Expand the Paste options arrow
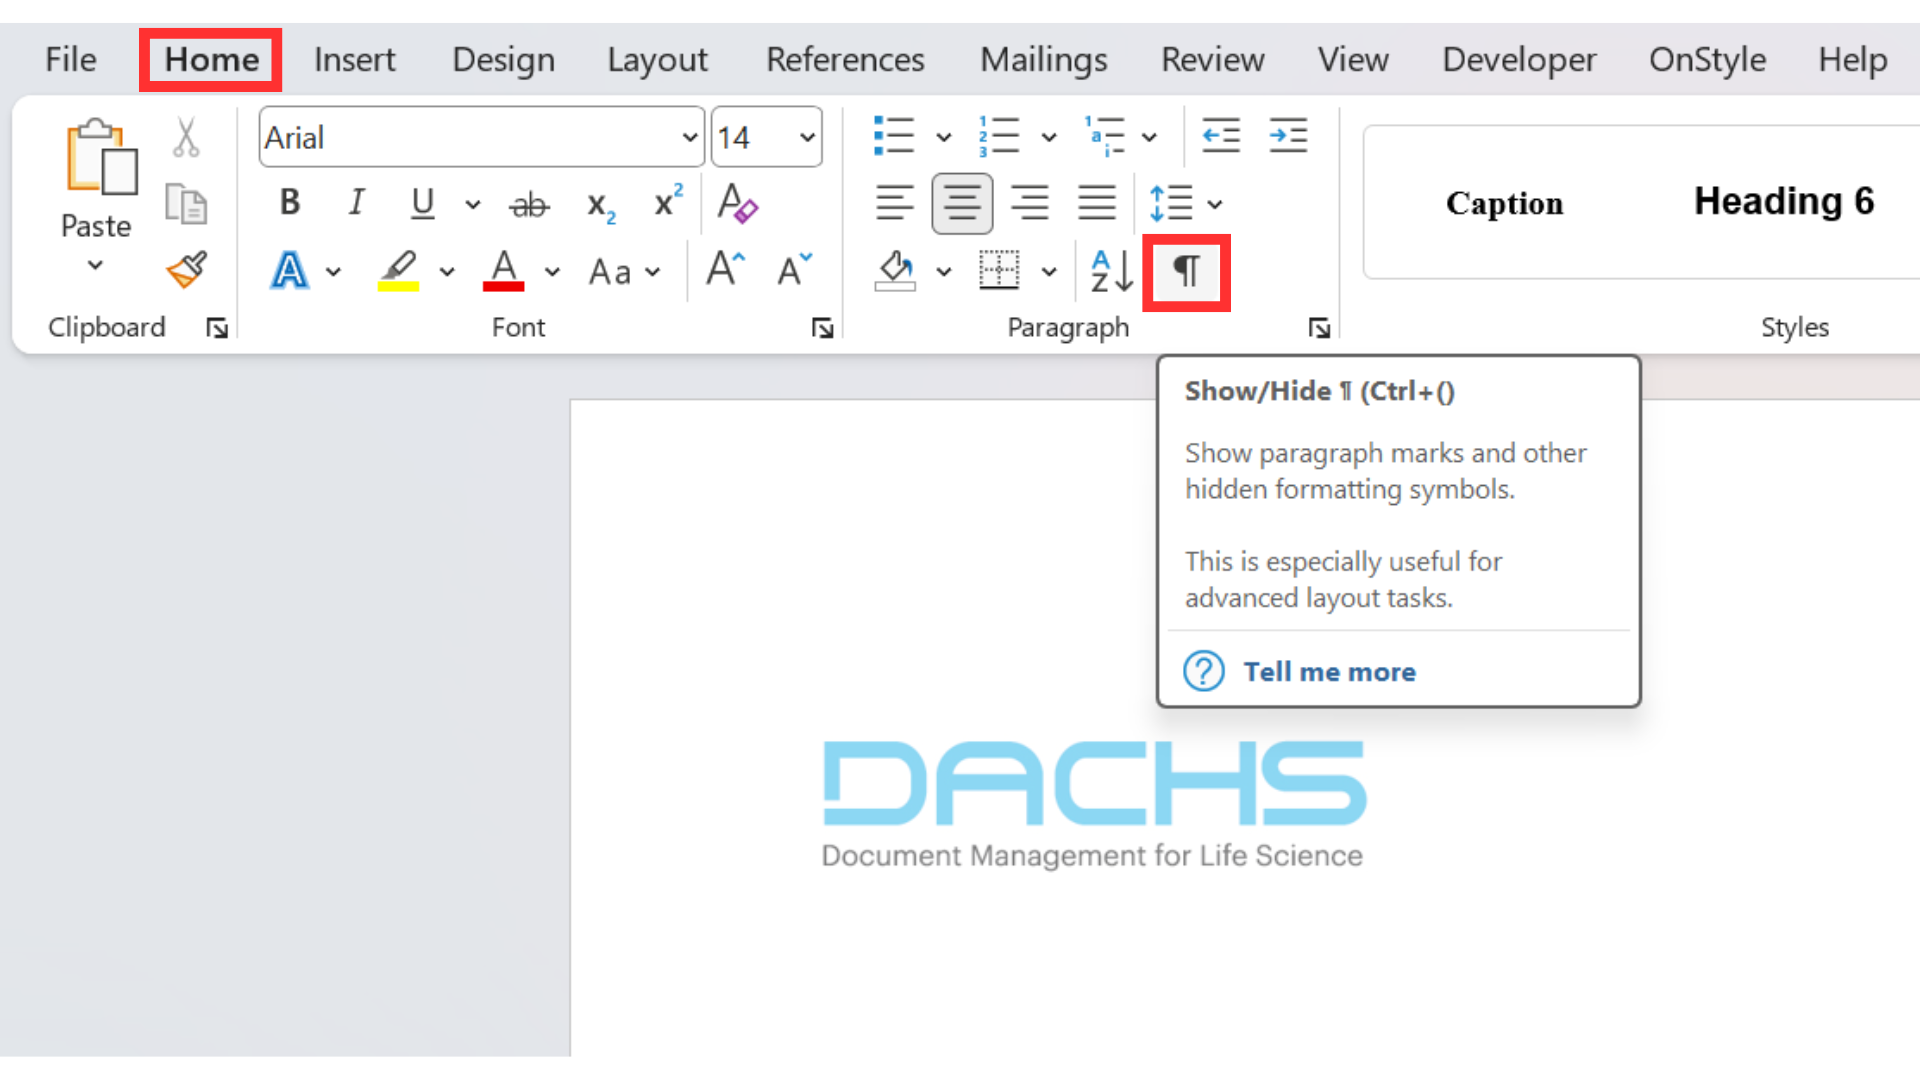Viewport: 1920px width, 1080px height. pyautogui.click(x=95, y=266)
